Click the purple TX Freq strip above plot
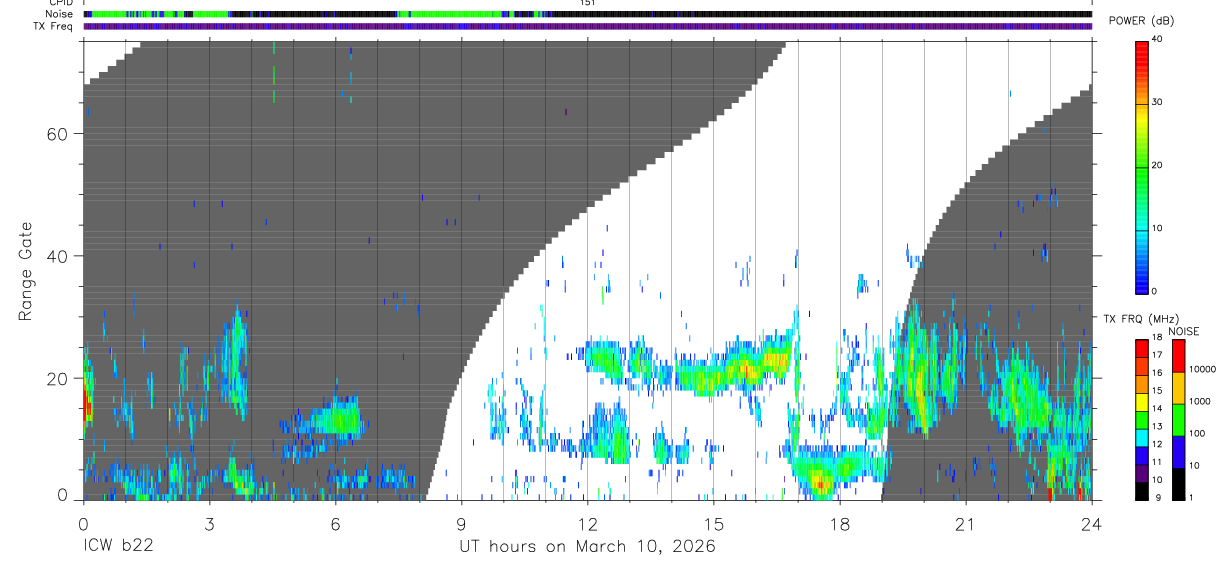The height and width of the screenshot is (567, 1228). [587, 26]
